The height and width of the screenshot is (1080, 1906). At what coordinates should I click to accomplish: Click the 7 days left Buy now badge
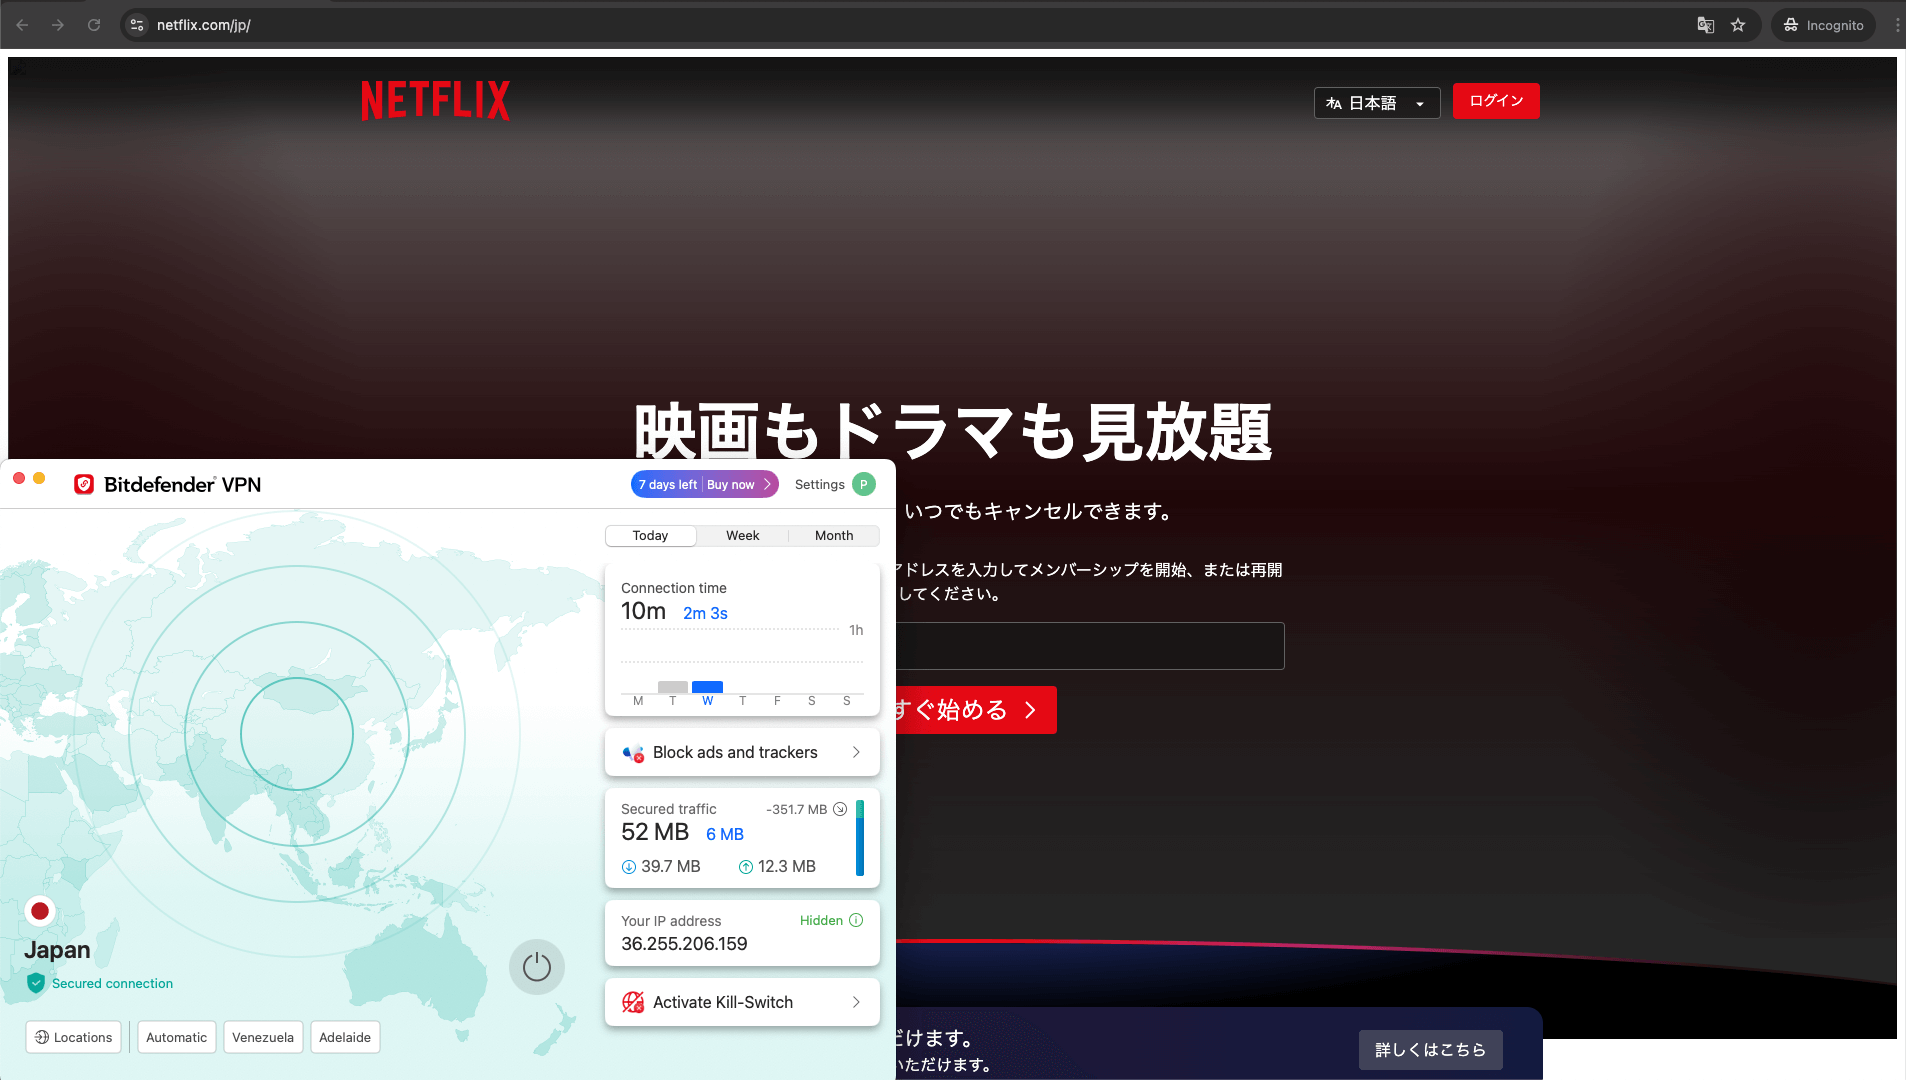click(704, 485)
